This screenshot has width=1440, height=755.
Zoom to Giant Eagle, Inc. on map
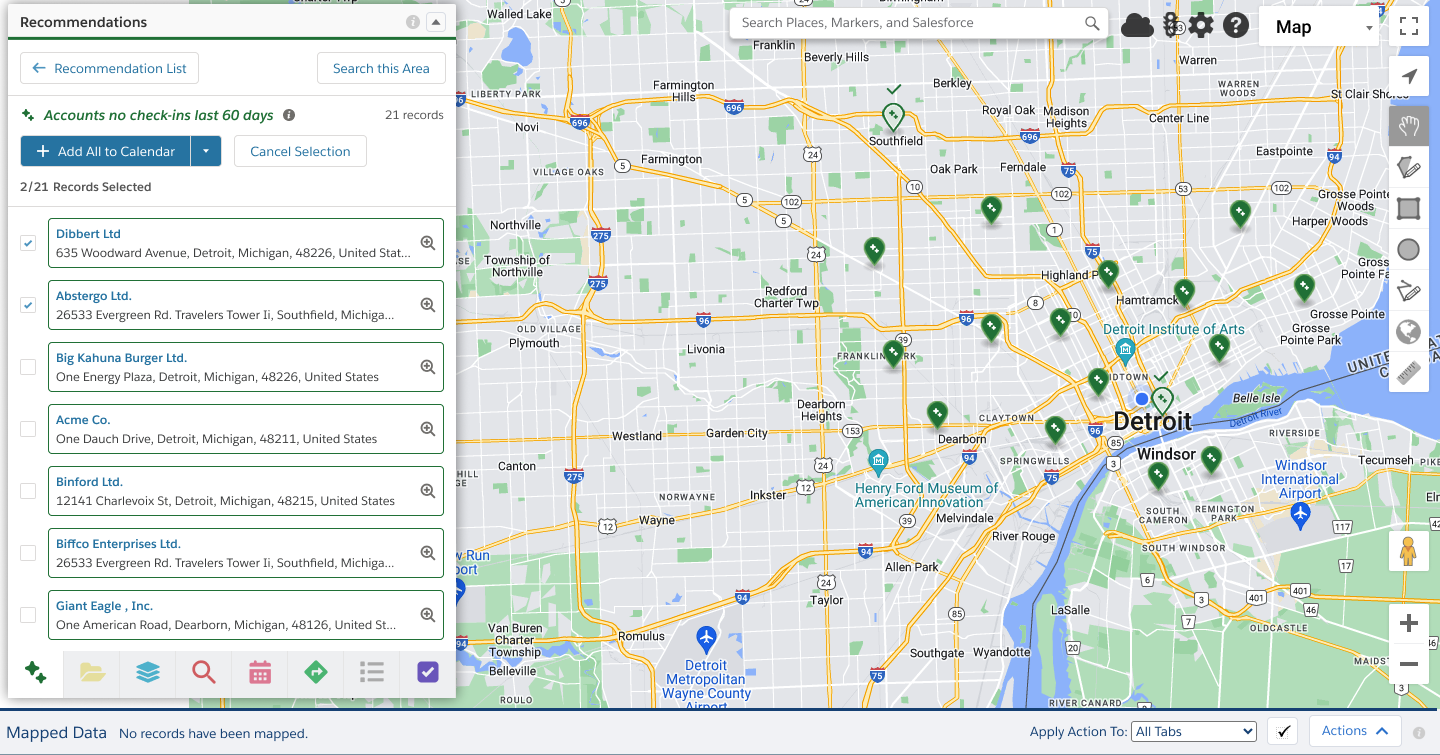427,615
